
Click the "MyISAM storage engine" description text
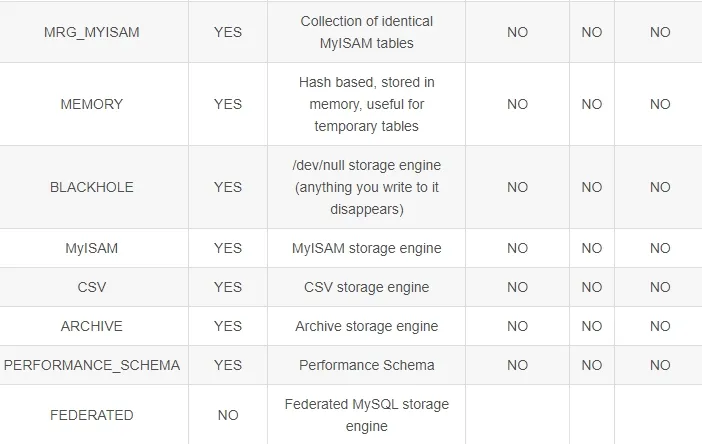point(366,248)
